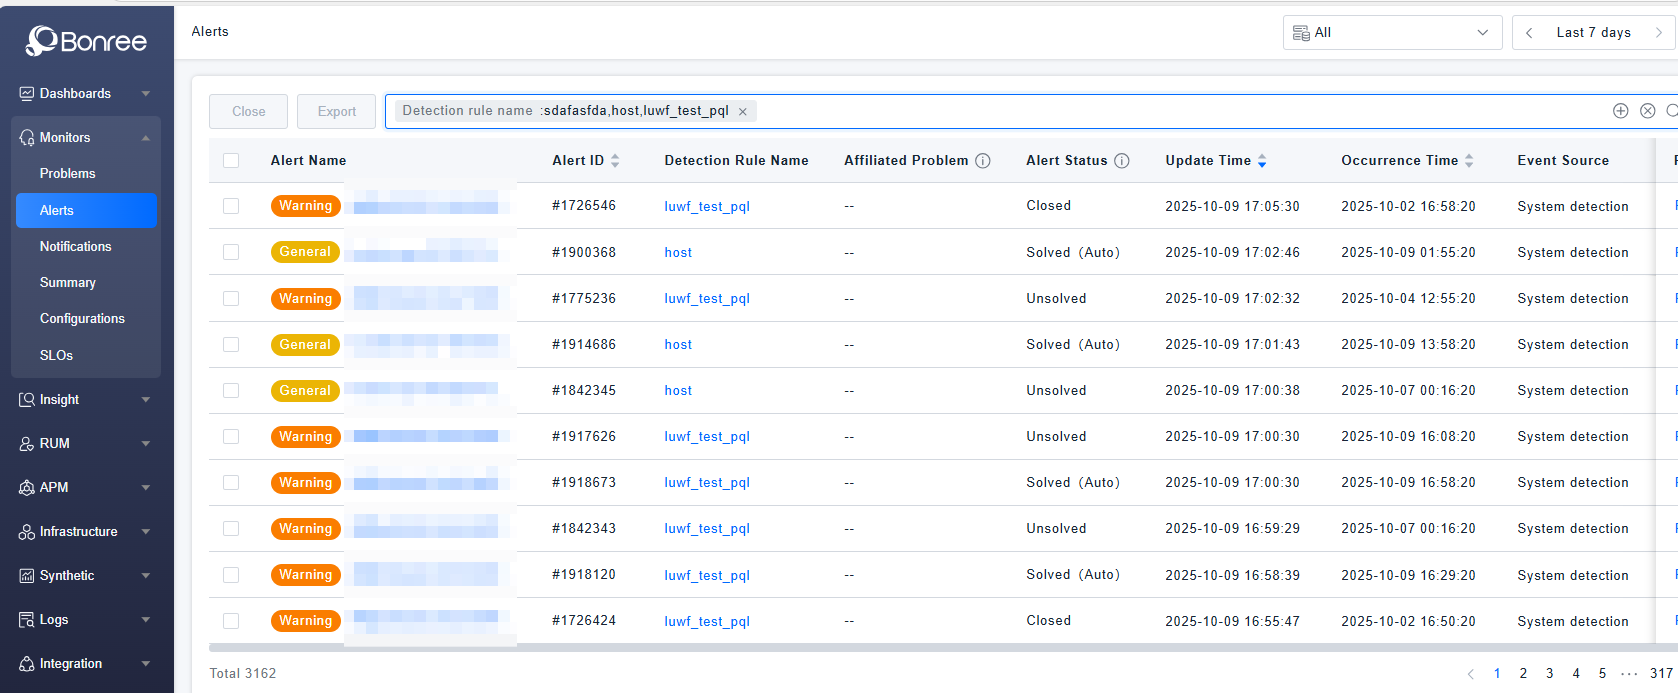This screenshot has height=693, width=1678.
Task: Toggle the select-all header checkbox
Action: pyautogui.click(x=231, y=161)
